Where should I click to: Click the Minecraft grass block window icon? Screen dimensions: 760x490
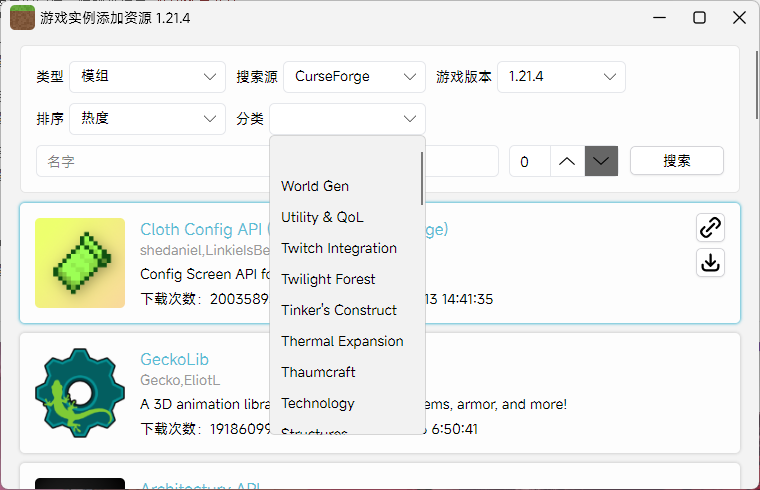coord(22,17)
